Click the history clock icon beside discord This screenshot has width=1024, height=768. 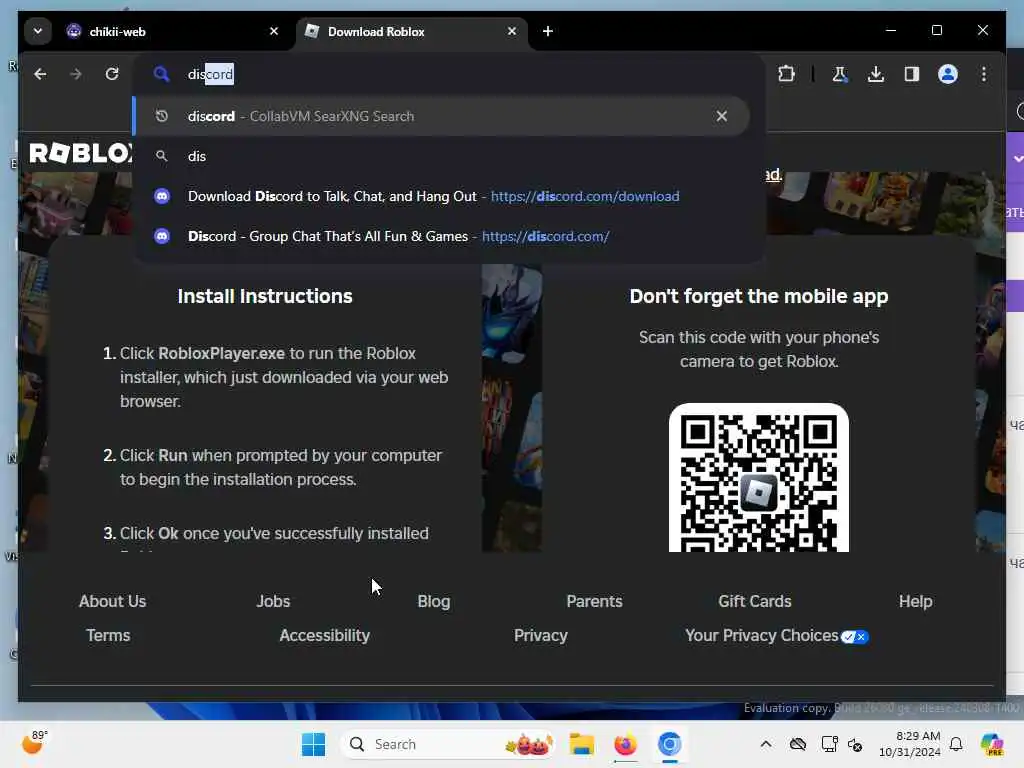click(161, 116)
